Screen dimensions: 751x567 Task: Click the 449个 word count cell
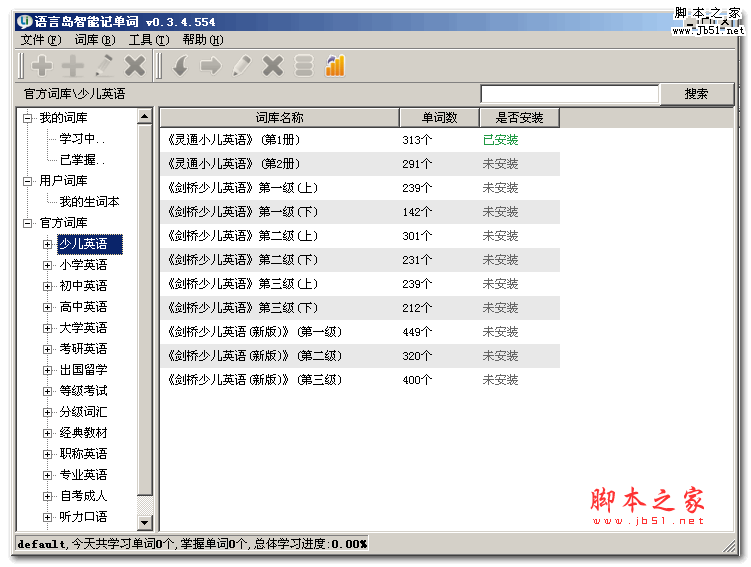(x=417, y=332)
